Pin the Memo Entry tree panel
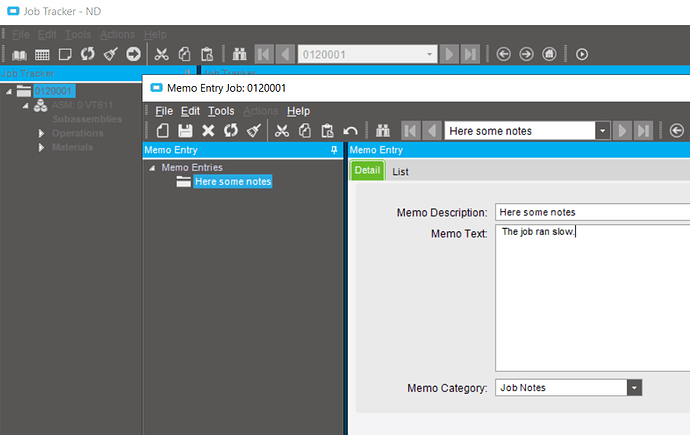This screenshot has width=690, height=435. tap(334, 150)
